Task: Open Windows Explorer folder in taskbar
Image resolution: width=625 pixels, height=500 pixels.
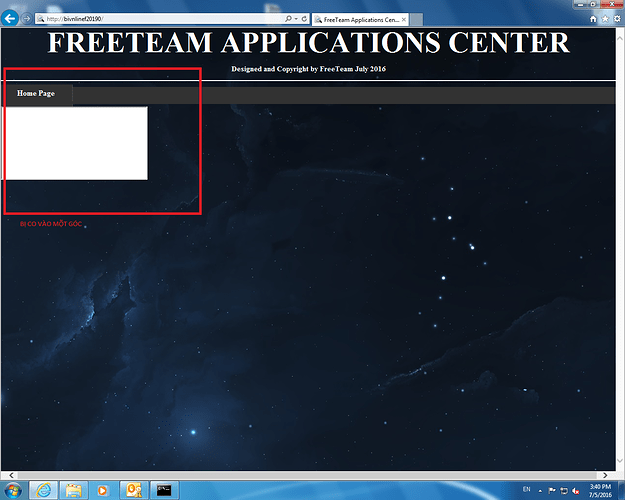Action: pyautogui.click(x=74, y=489)
